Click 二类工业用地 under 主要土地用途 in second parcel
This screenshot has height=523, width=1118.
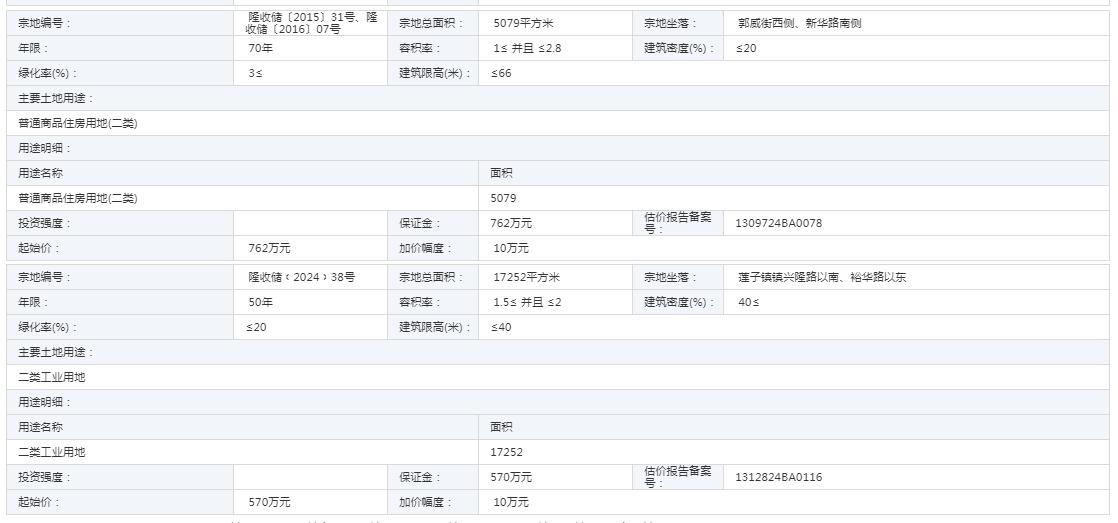click(x=52, y=377)
